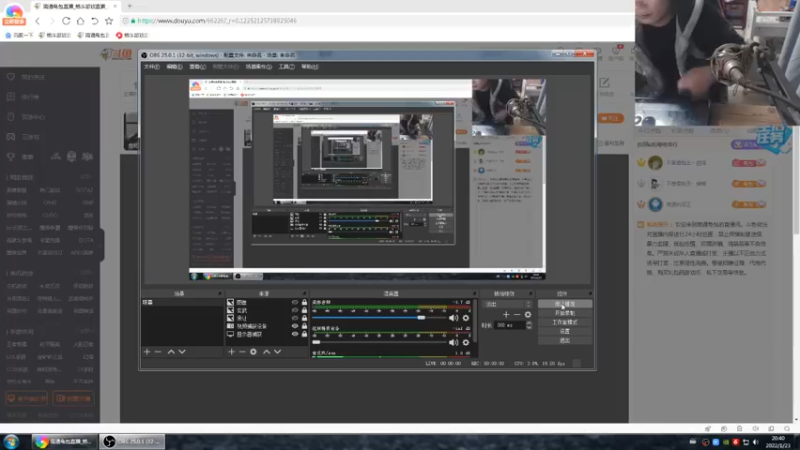
Task: Add a new scene in OBS
Action: click(x=147, y=352)
